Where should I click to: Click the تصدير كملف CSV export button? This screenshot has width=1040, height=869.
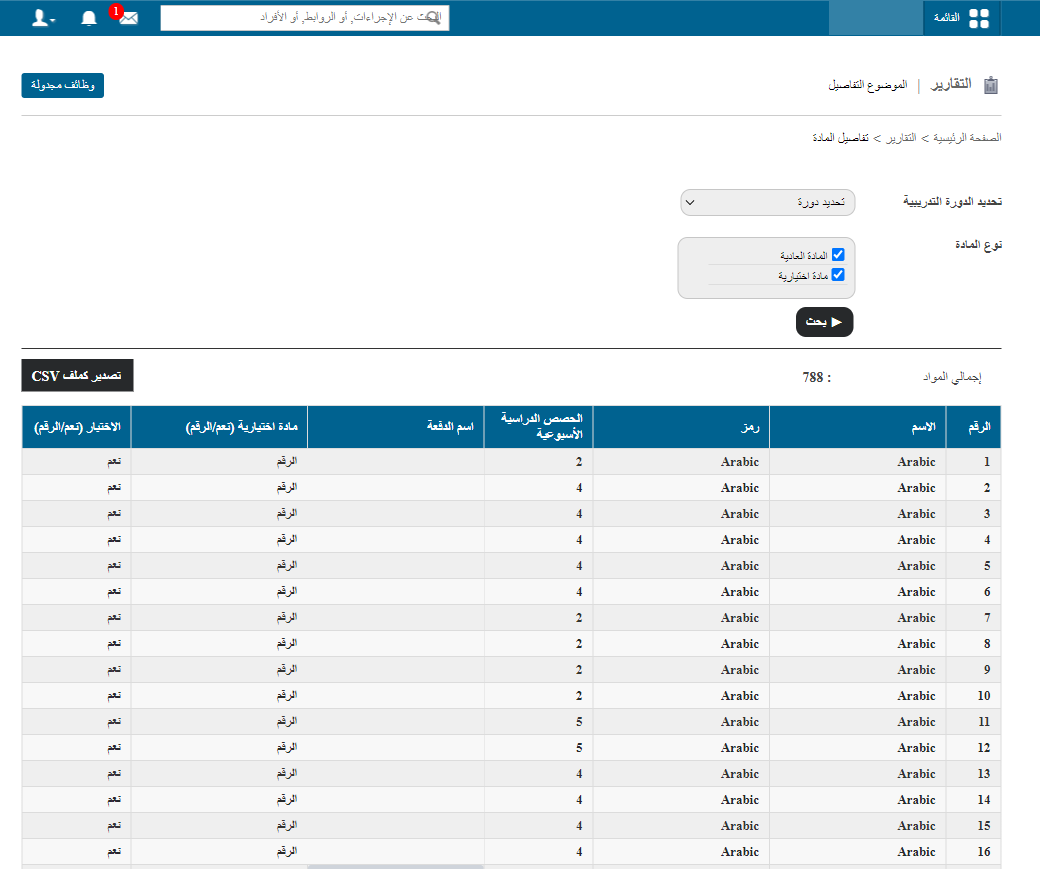point(77,375)
